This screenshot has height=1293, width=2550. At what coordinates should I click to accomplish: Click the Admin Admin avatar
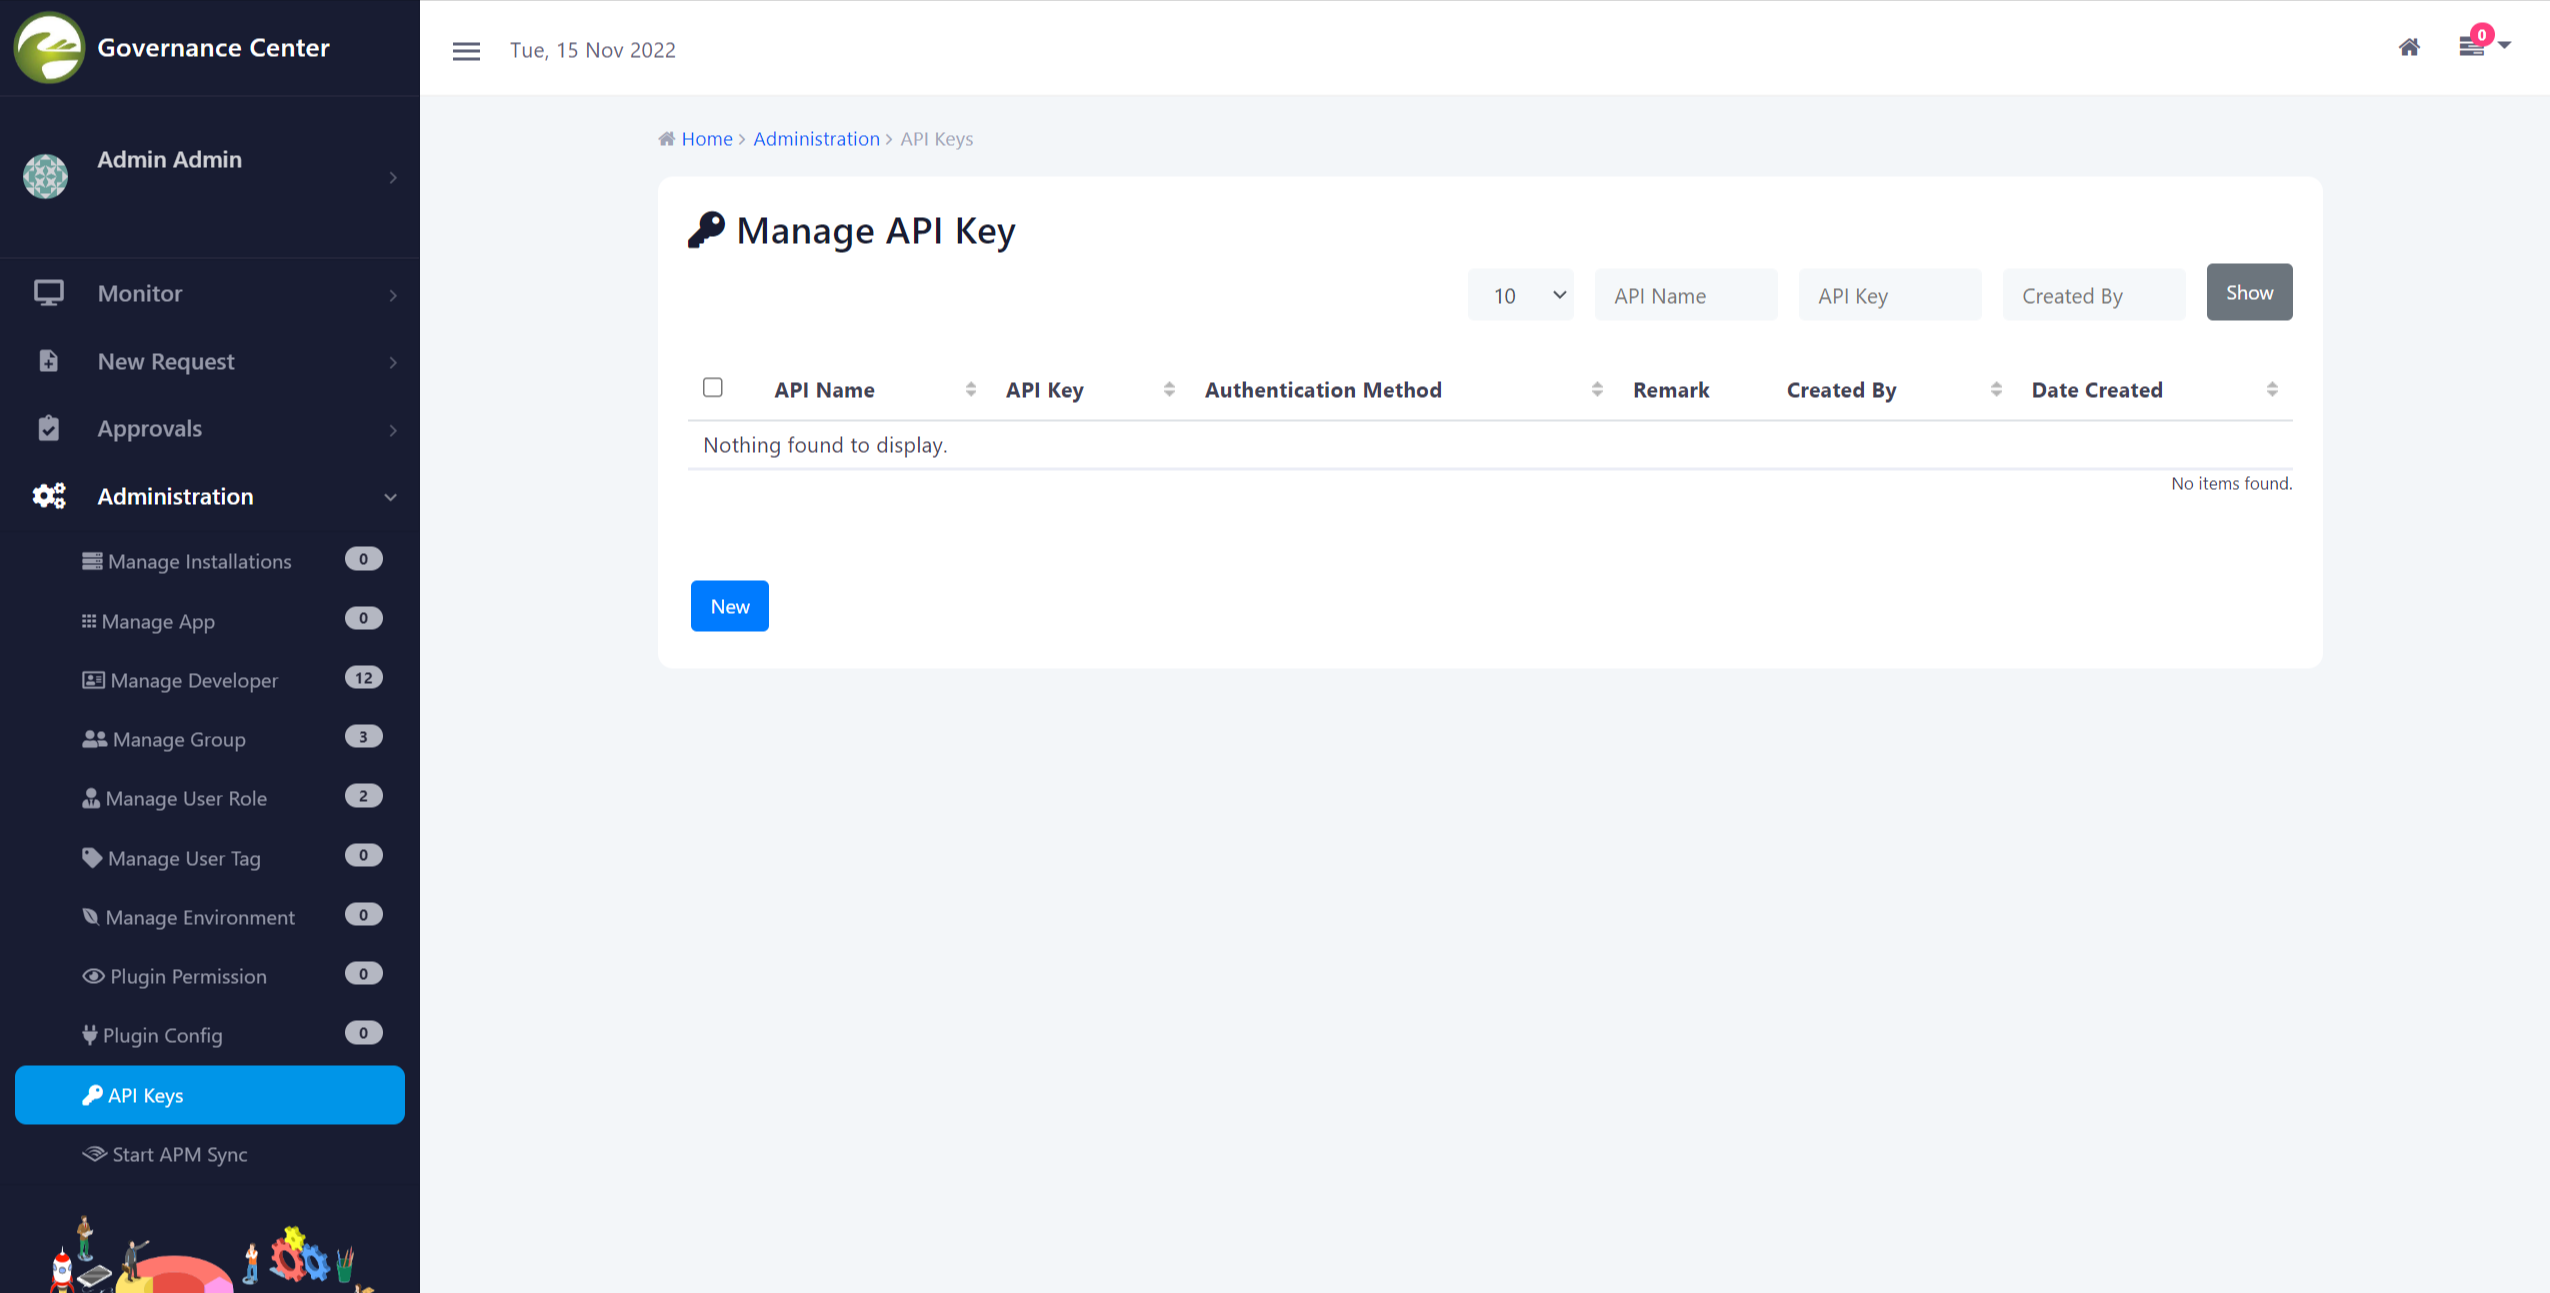pyautogui.click(x=46, y=176)
